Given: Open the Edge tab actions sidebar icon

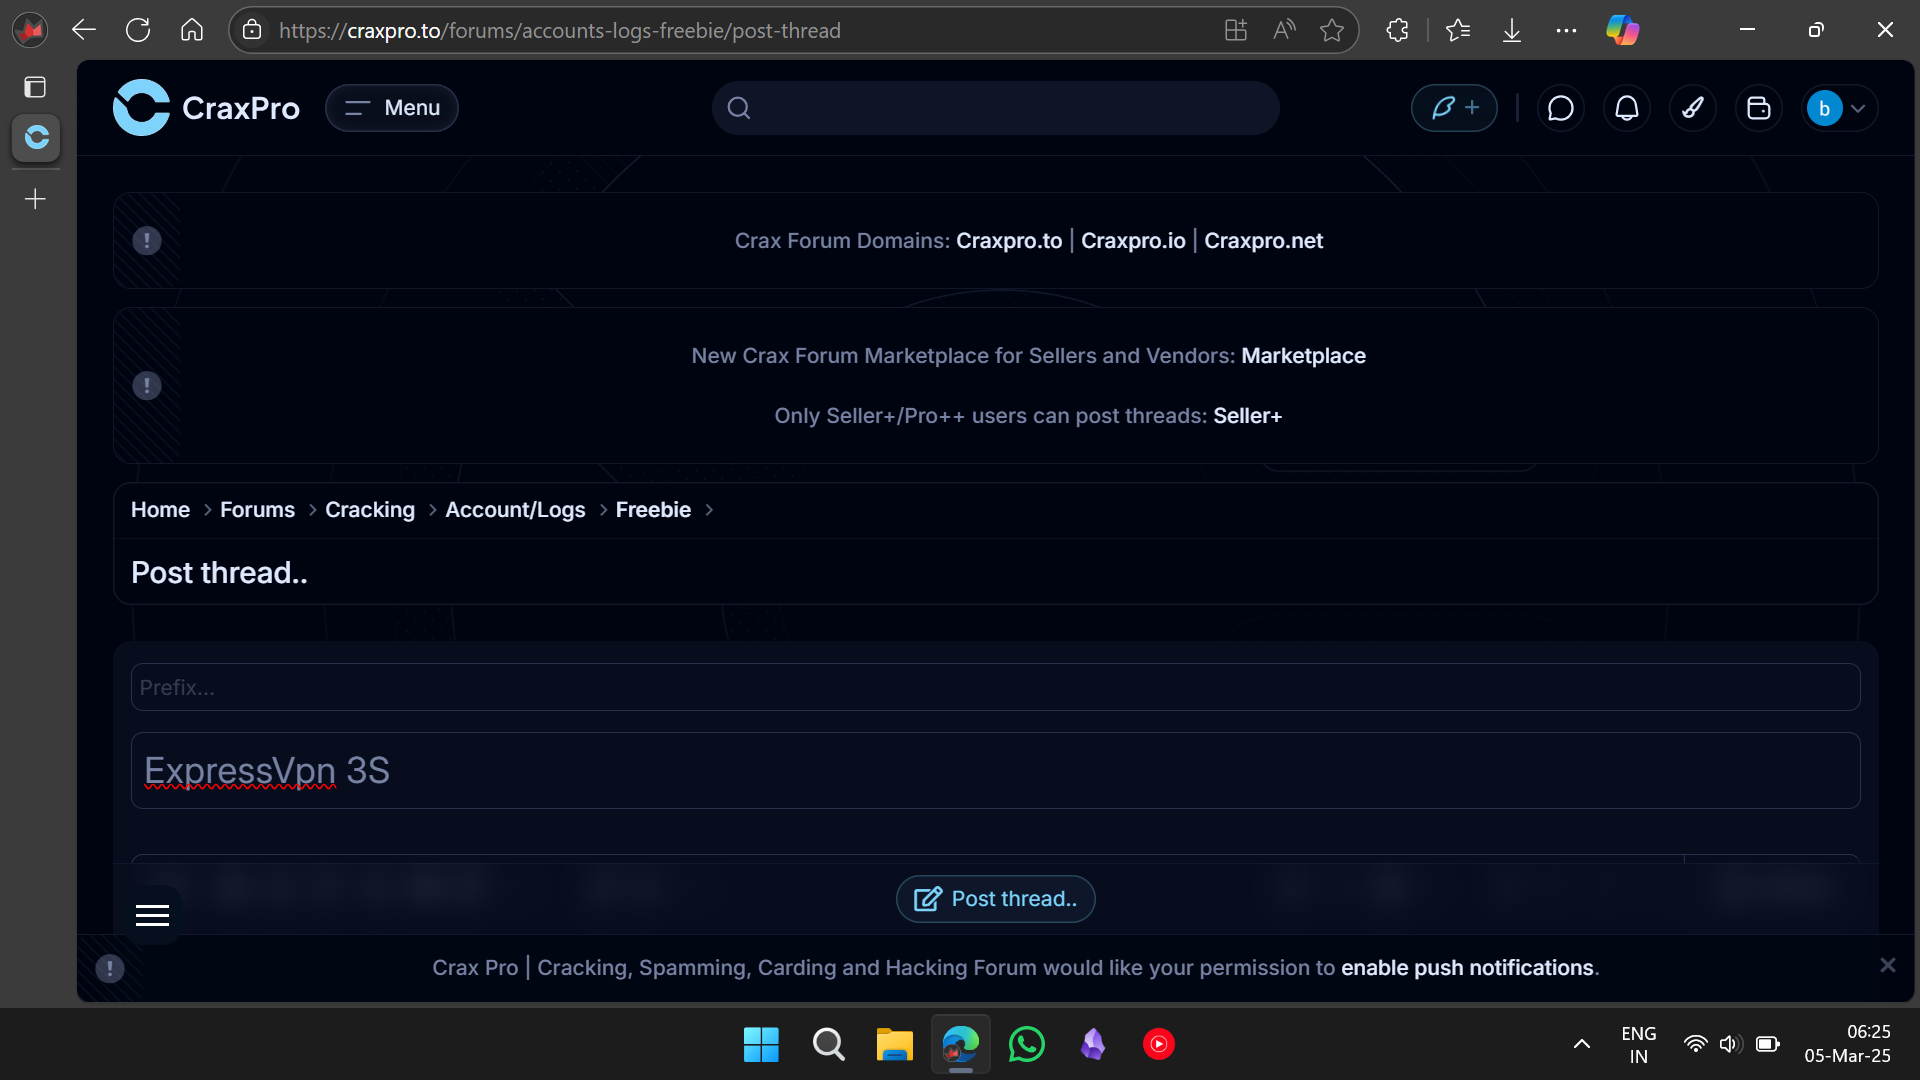Looking at the screenshot, I should point(35,87).
